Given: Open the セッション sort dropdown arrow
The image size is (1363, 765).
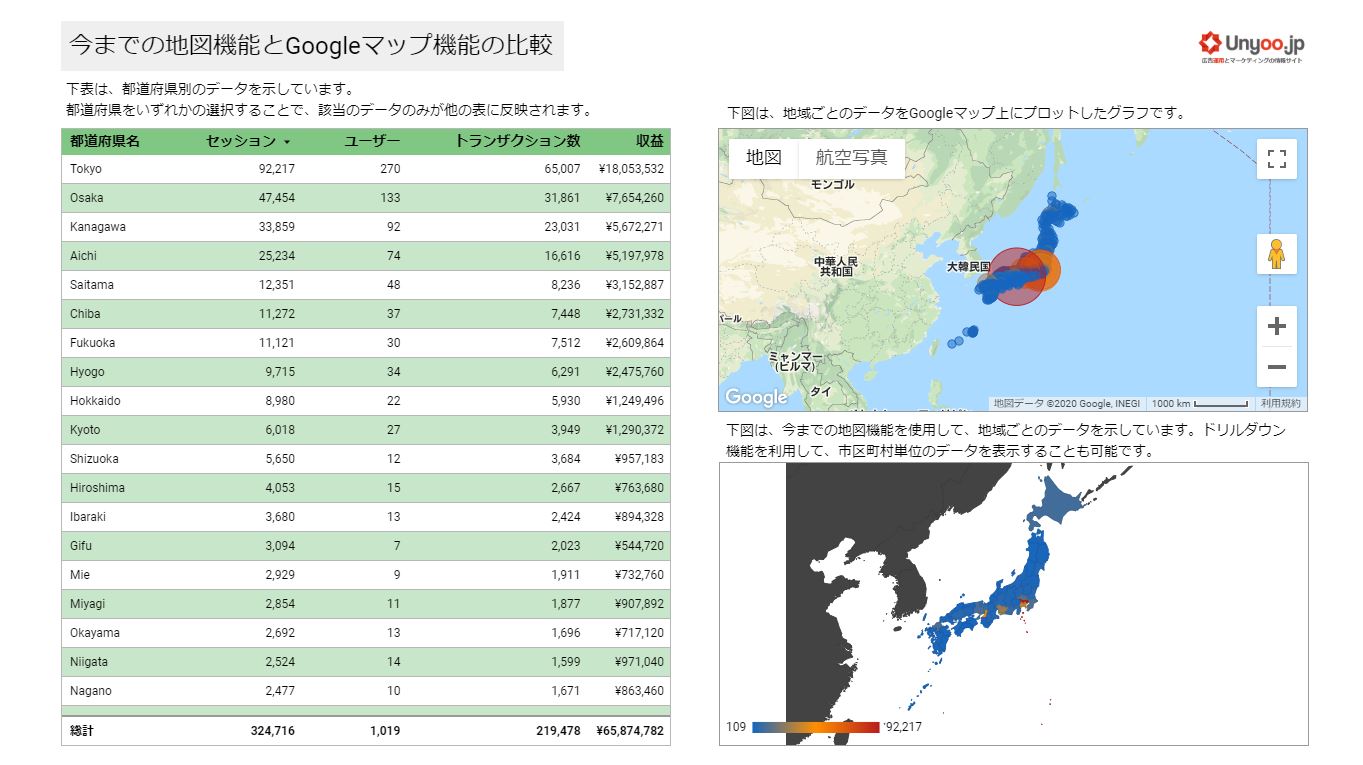Looking at the screenshot, I should pyautogui.click(x=287, y=142).
